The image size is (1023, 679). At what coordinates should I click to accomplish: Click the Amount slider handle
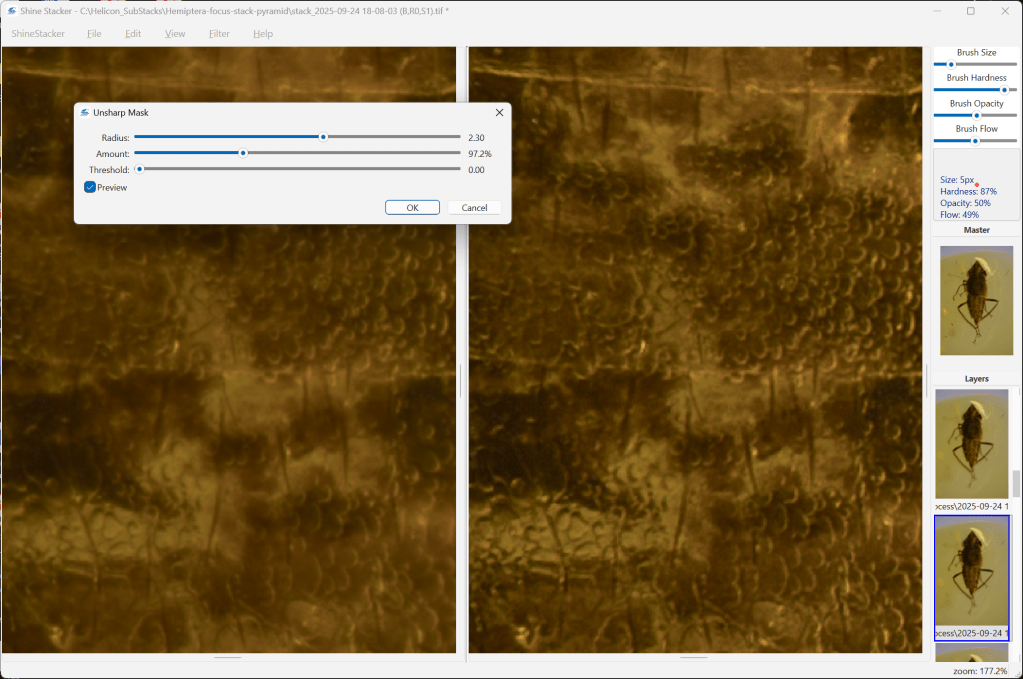tap(243, 153)
